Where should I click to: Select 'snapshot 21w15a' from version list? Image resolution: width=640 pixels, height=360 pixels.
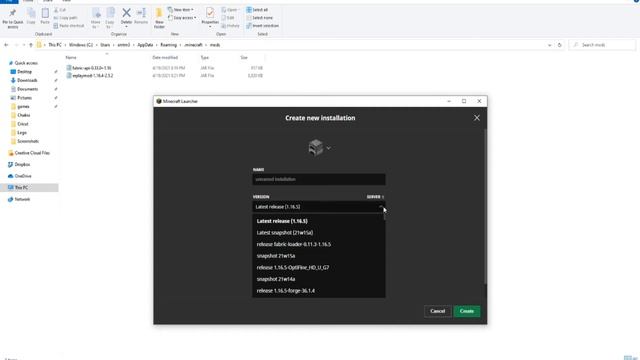click(x=276, y=256)
